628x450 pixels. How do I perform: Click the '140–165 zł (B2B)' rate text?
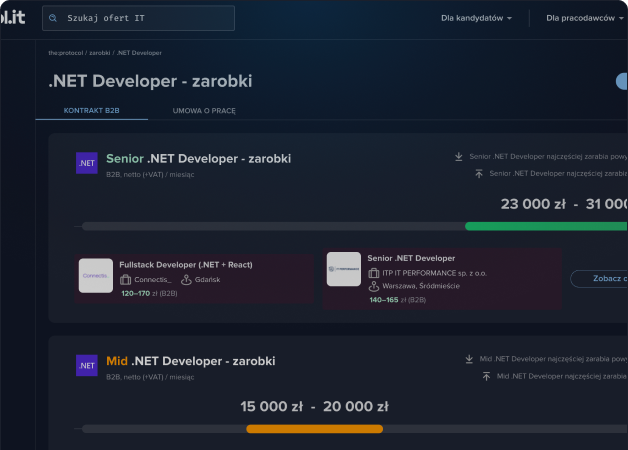(398, 300)
